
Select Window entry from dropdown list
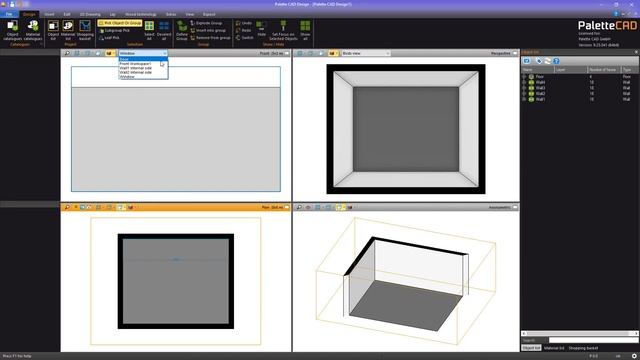click(x=143, y=77)
